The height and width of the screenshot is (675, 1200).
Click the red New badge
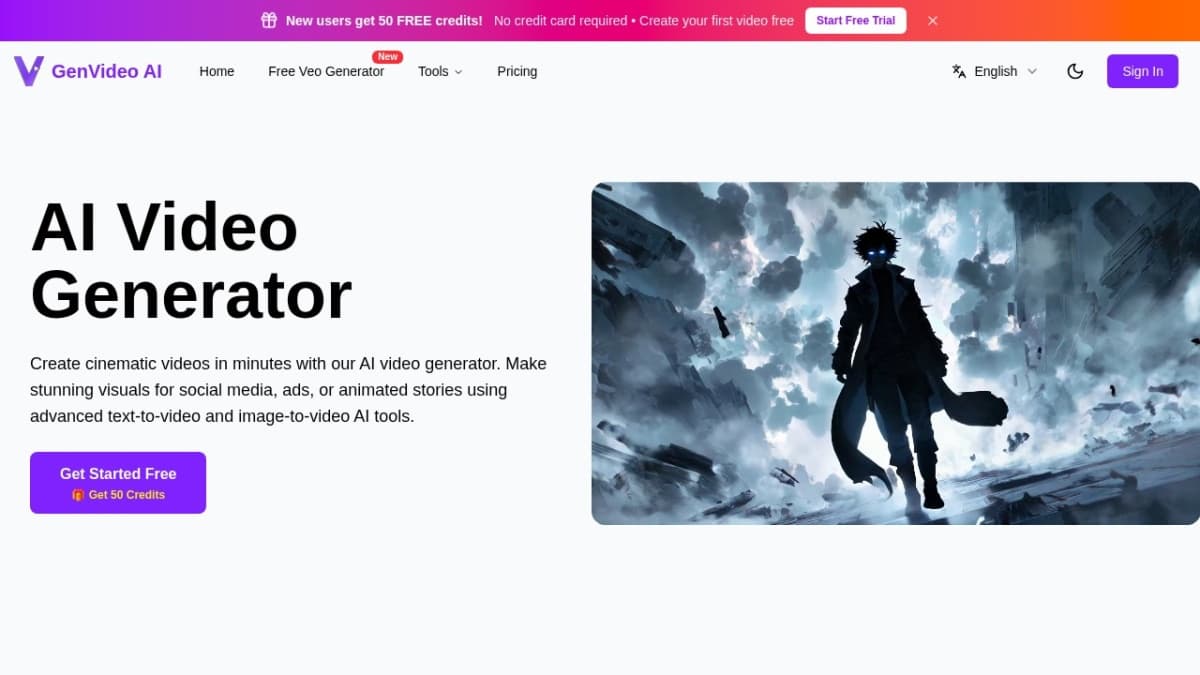click(x=387, y=57)
